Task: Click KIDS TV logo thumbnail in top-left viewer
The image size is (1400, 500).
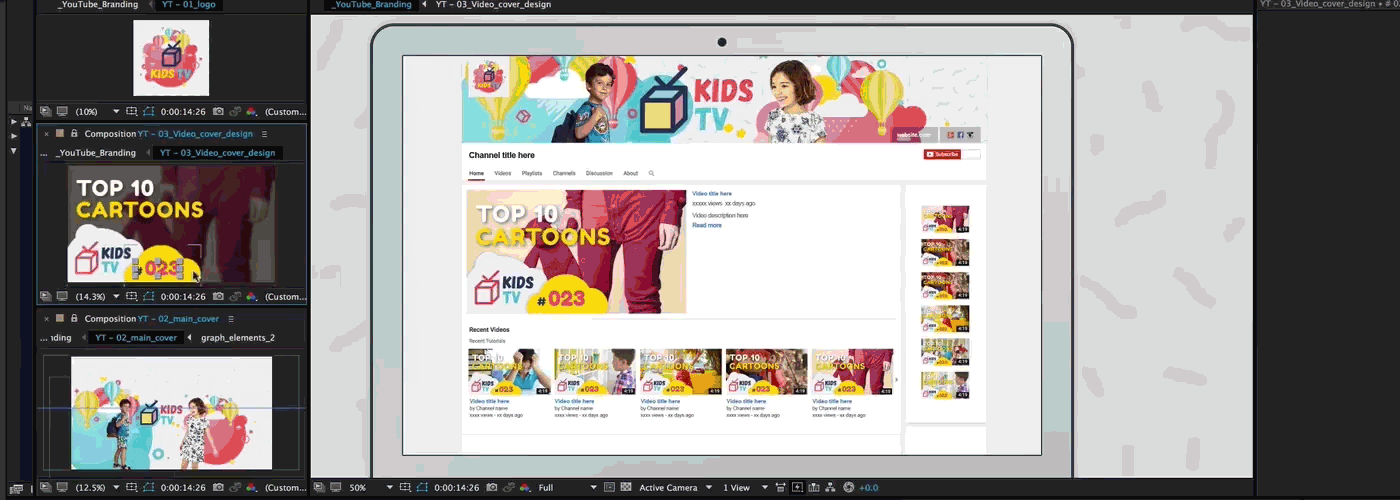Action: [x=171, y=59]
